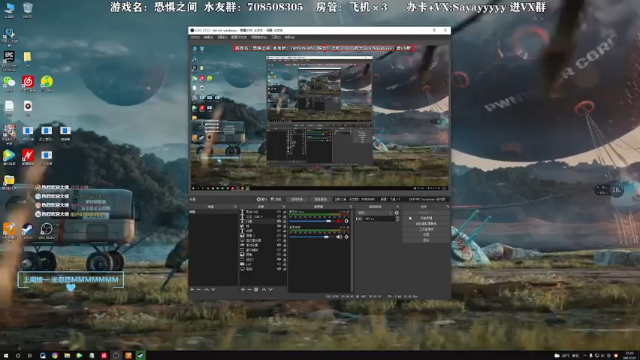Remove the scene with the minus icon
The width and height of the screenshot is (640, 360).
click(x=199, y=289)
